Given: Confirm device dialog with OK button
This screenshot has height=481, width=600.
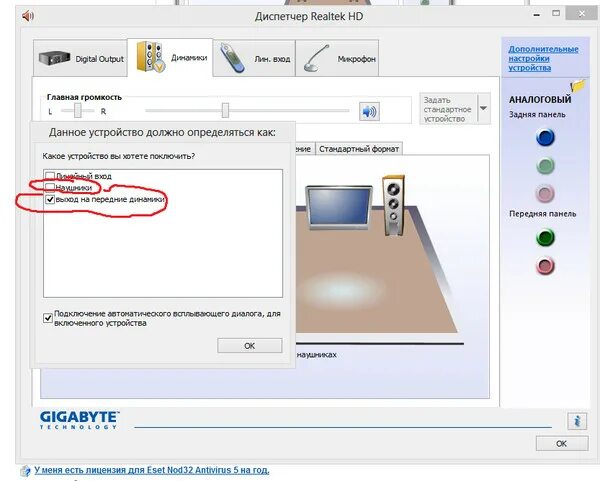Looking at the screenshot, I should pyautogui.click(x=249, y=346).
